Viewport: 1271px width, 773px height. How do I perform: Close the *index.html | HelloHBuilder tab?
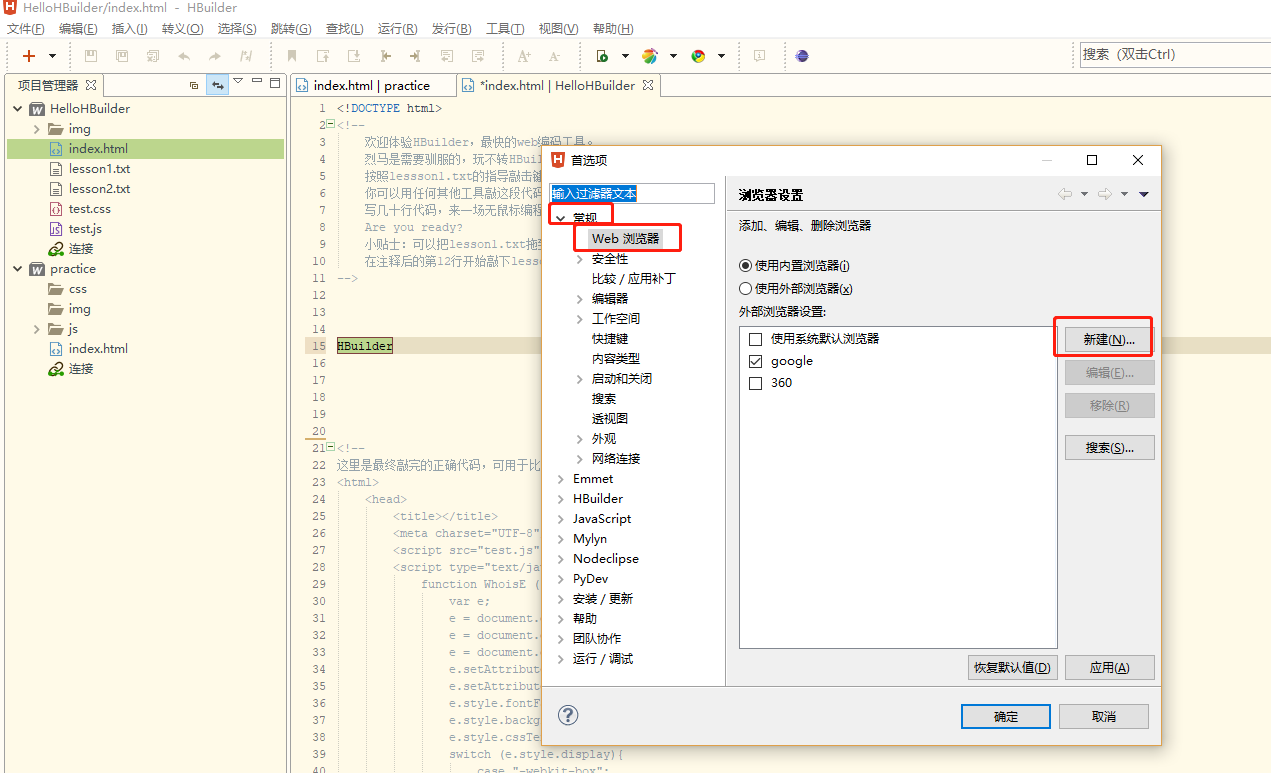648,85
